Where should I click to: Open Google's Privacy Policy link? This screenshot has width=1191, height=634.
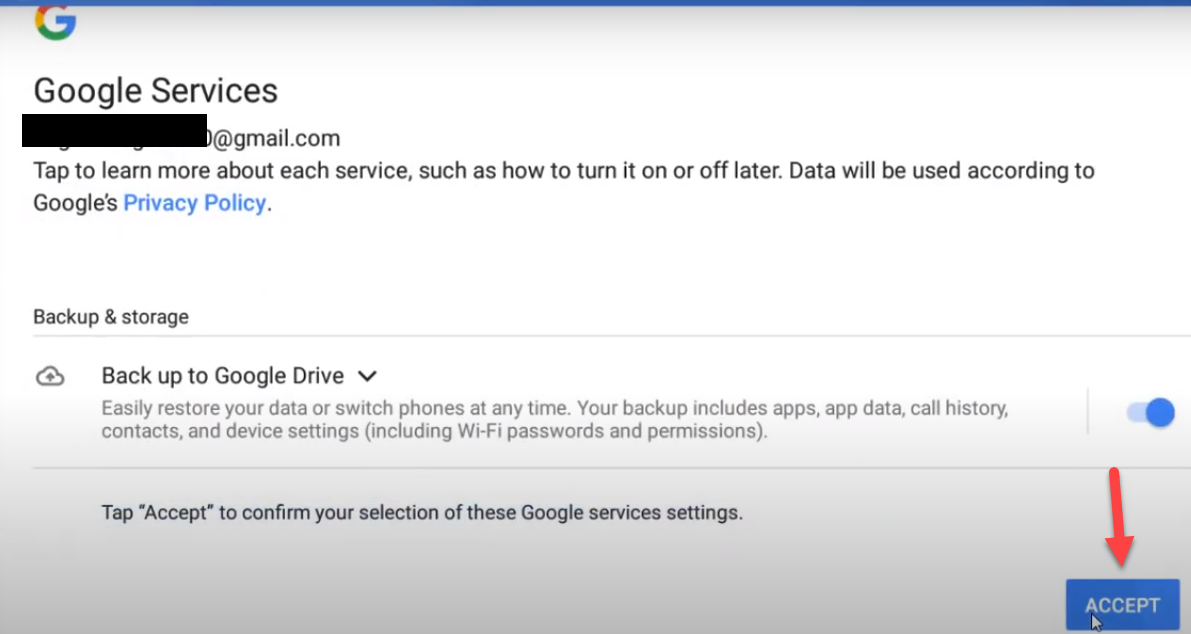(194, 203)
